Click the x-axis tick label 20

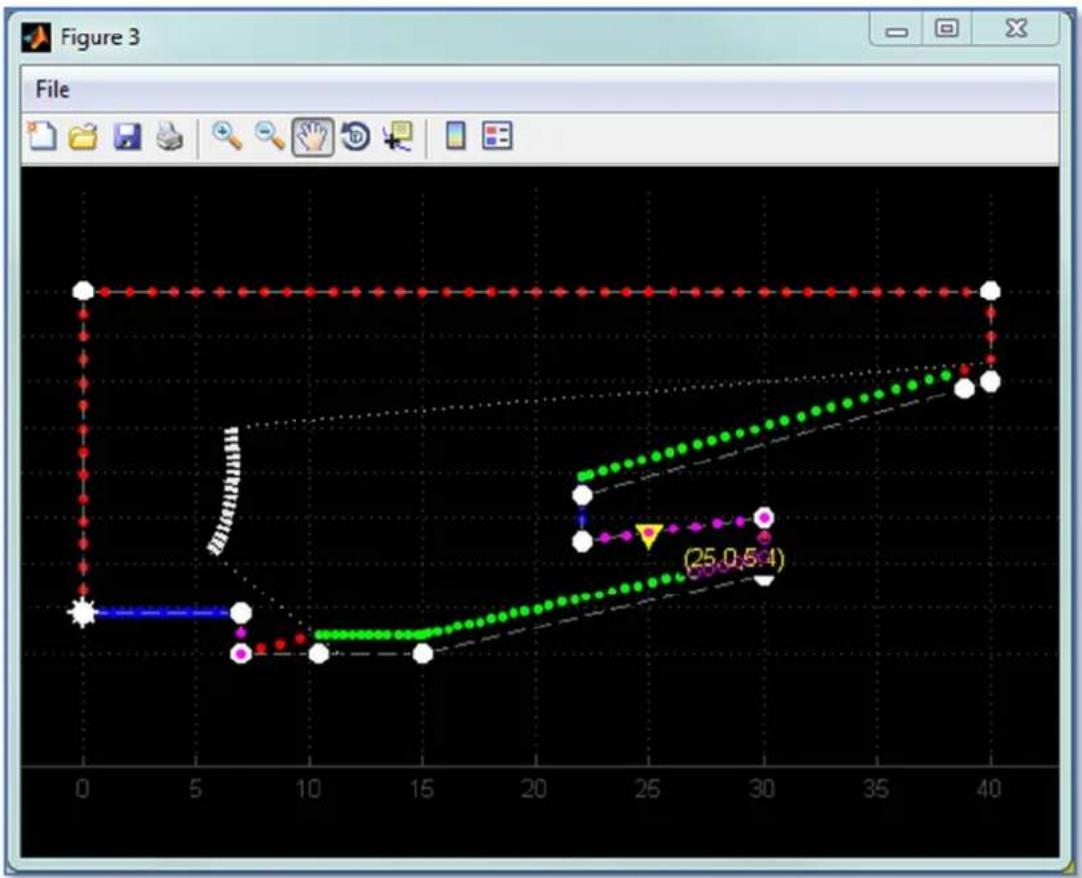535,788
